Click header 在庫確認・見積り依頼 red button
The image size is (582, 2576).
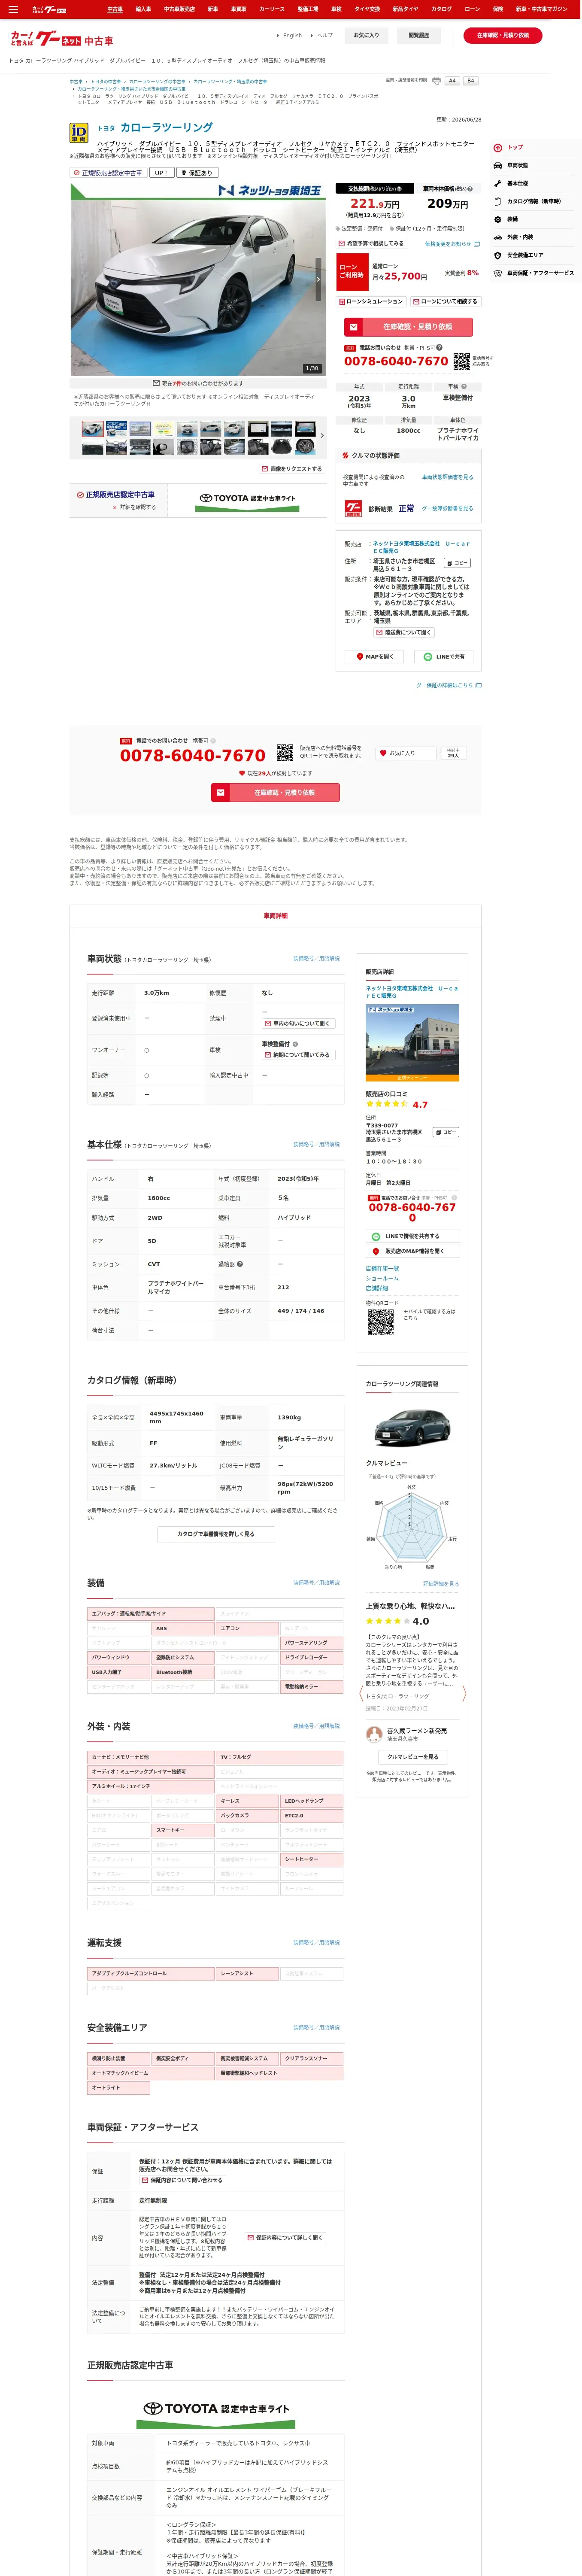click(503, 35)
